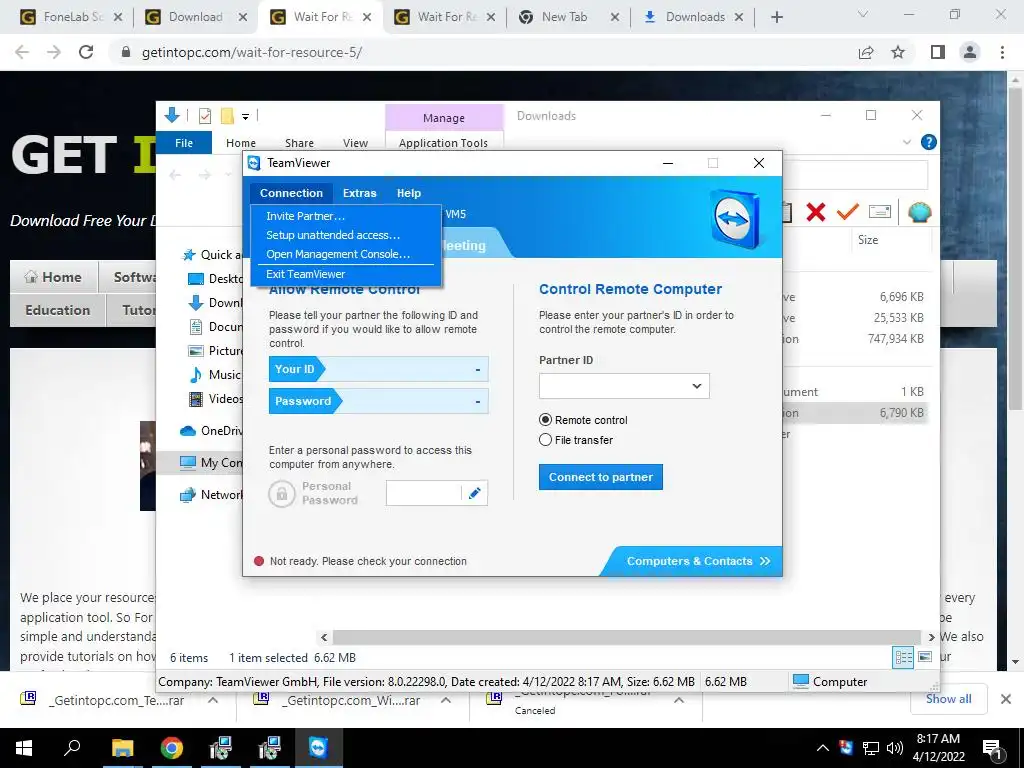Click the 747,934 KB file size
This screenshot has height=768, width=1024.
pos(895,339)
